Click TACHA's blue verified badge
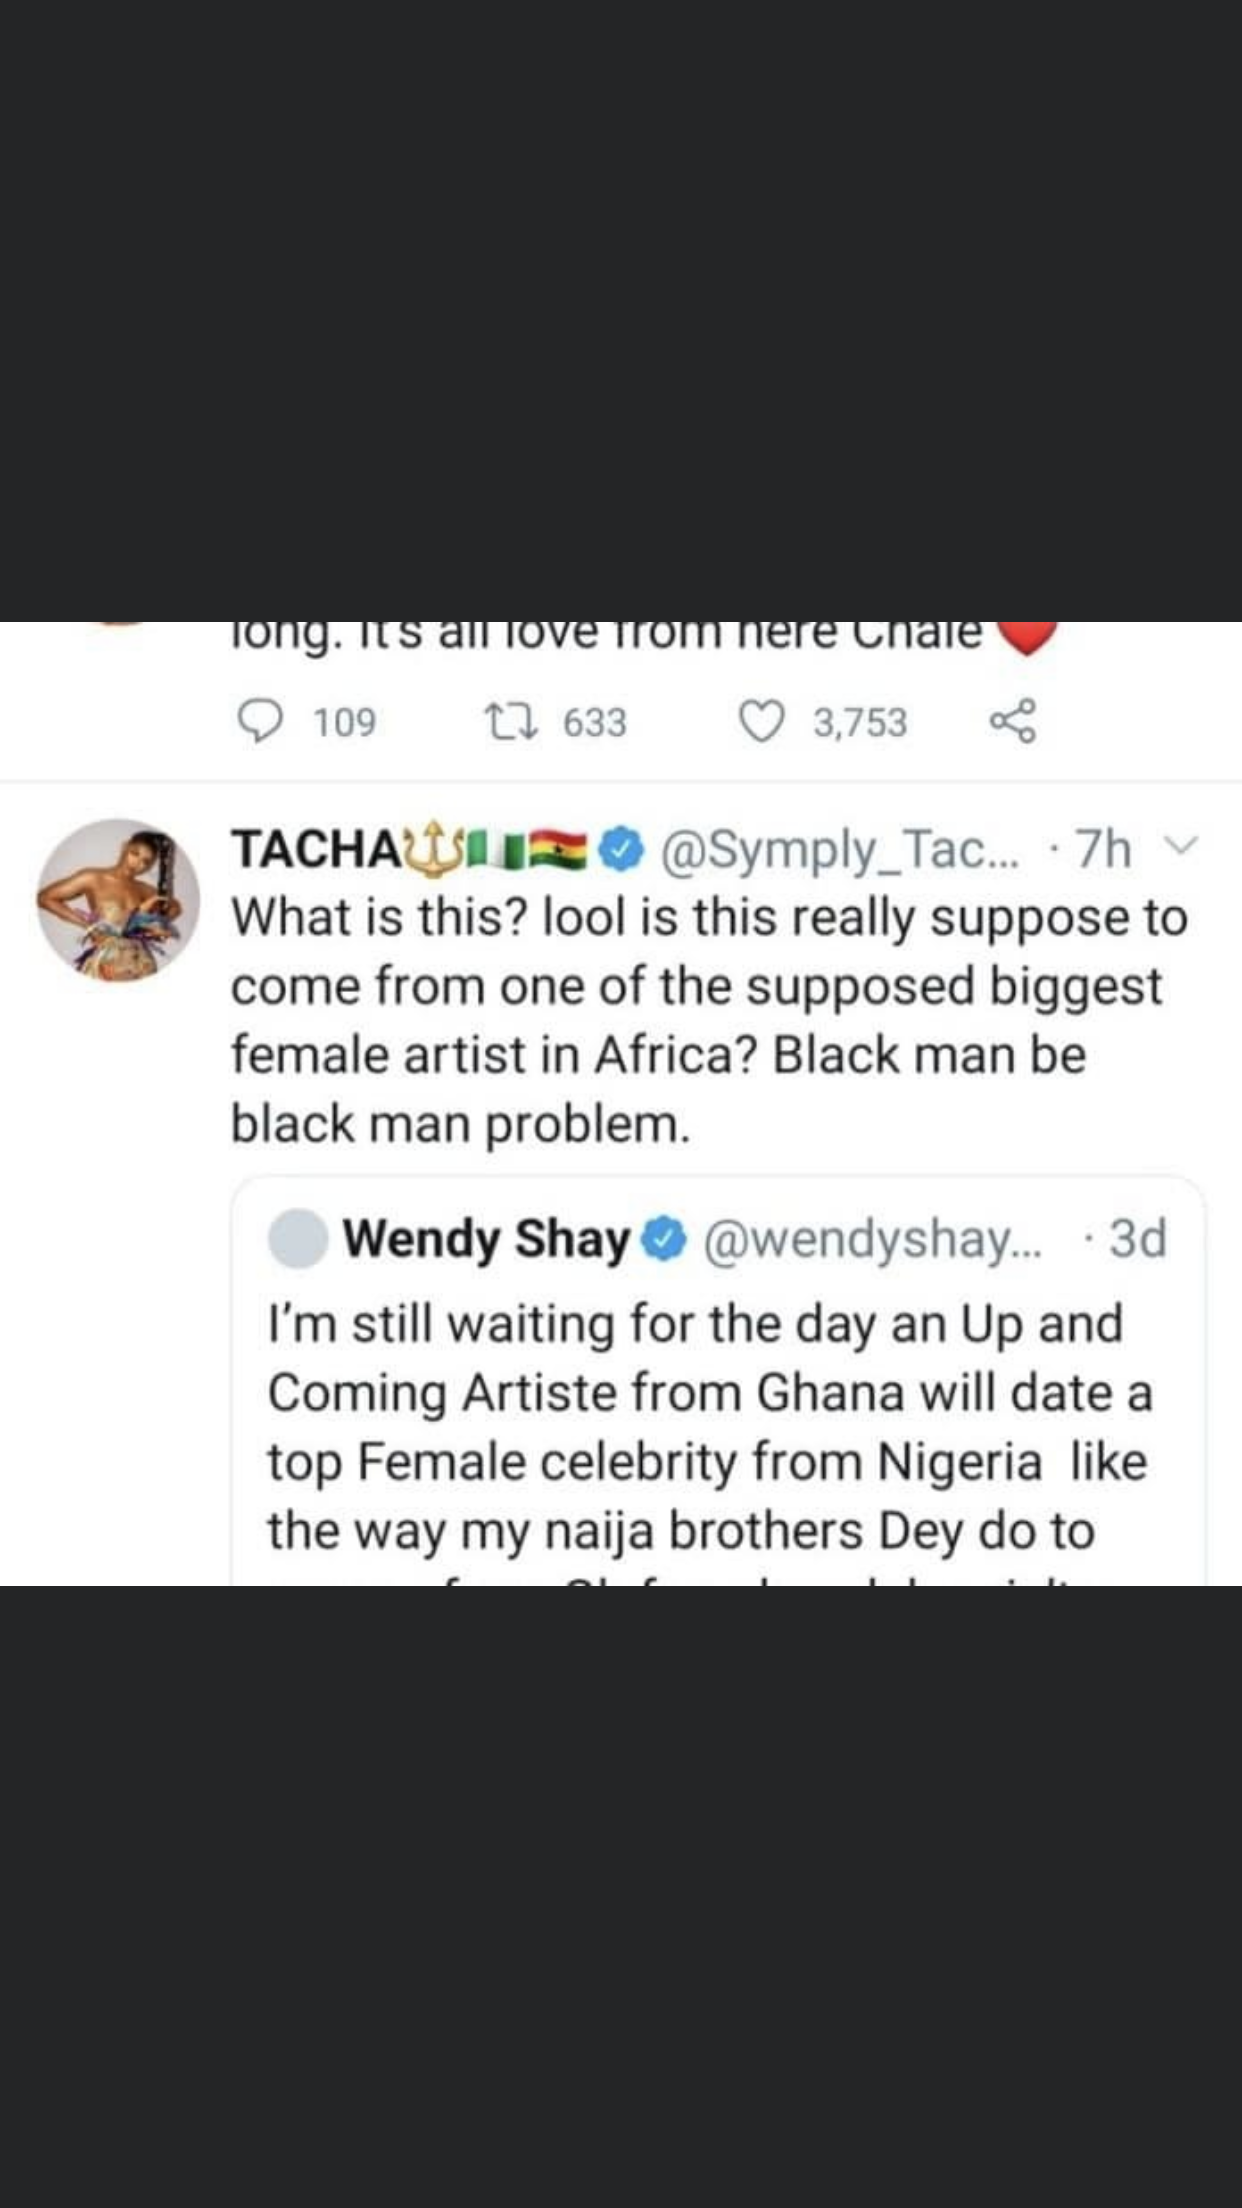 pyautogui.click(x=621, y=849)
